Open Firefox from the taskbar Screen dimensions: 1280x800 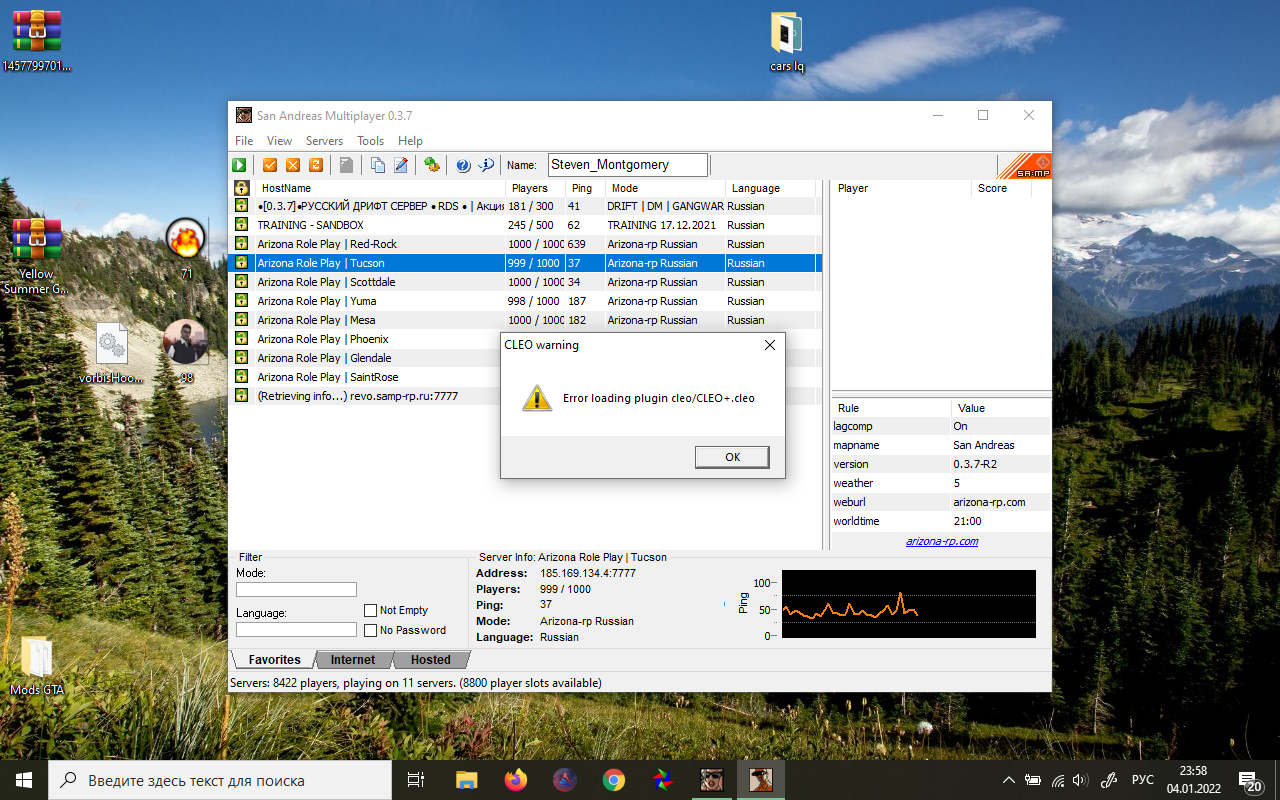(516, 780)
